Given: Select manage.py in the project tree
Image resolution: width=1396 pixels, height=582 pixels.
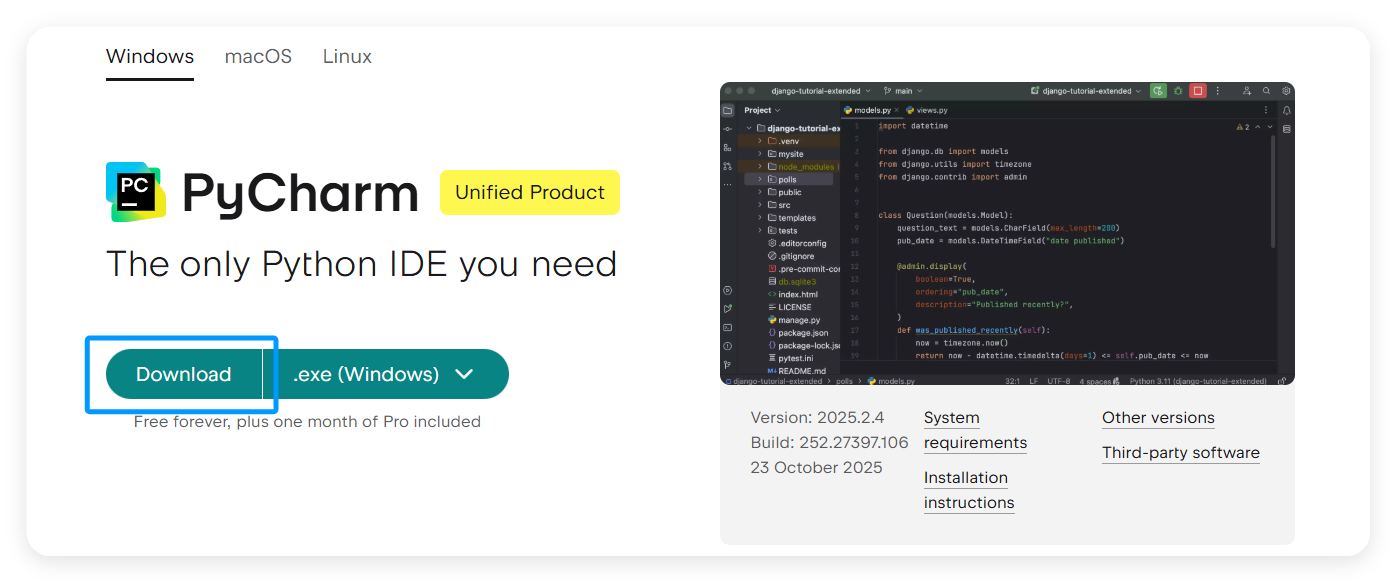Looking at the screenshot, I should point(798,320).
